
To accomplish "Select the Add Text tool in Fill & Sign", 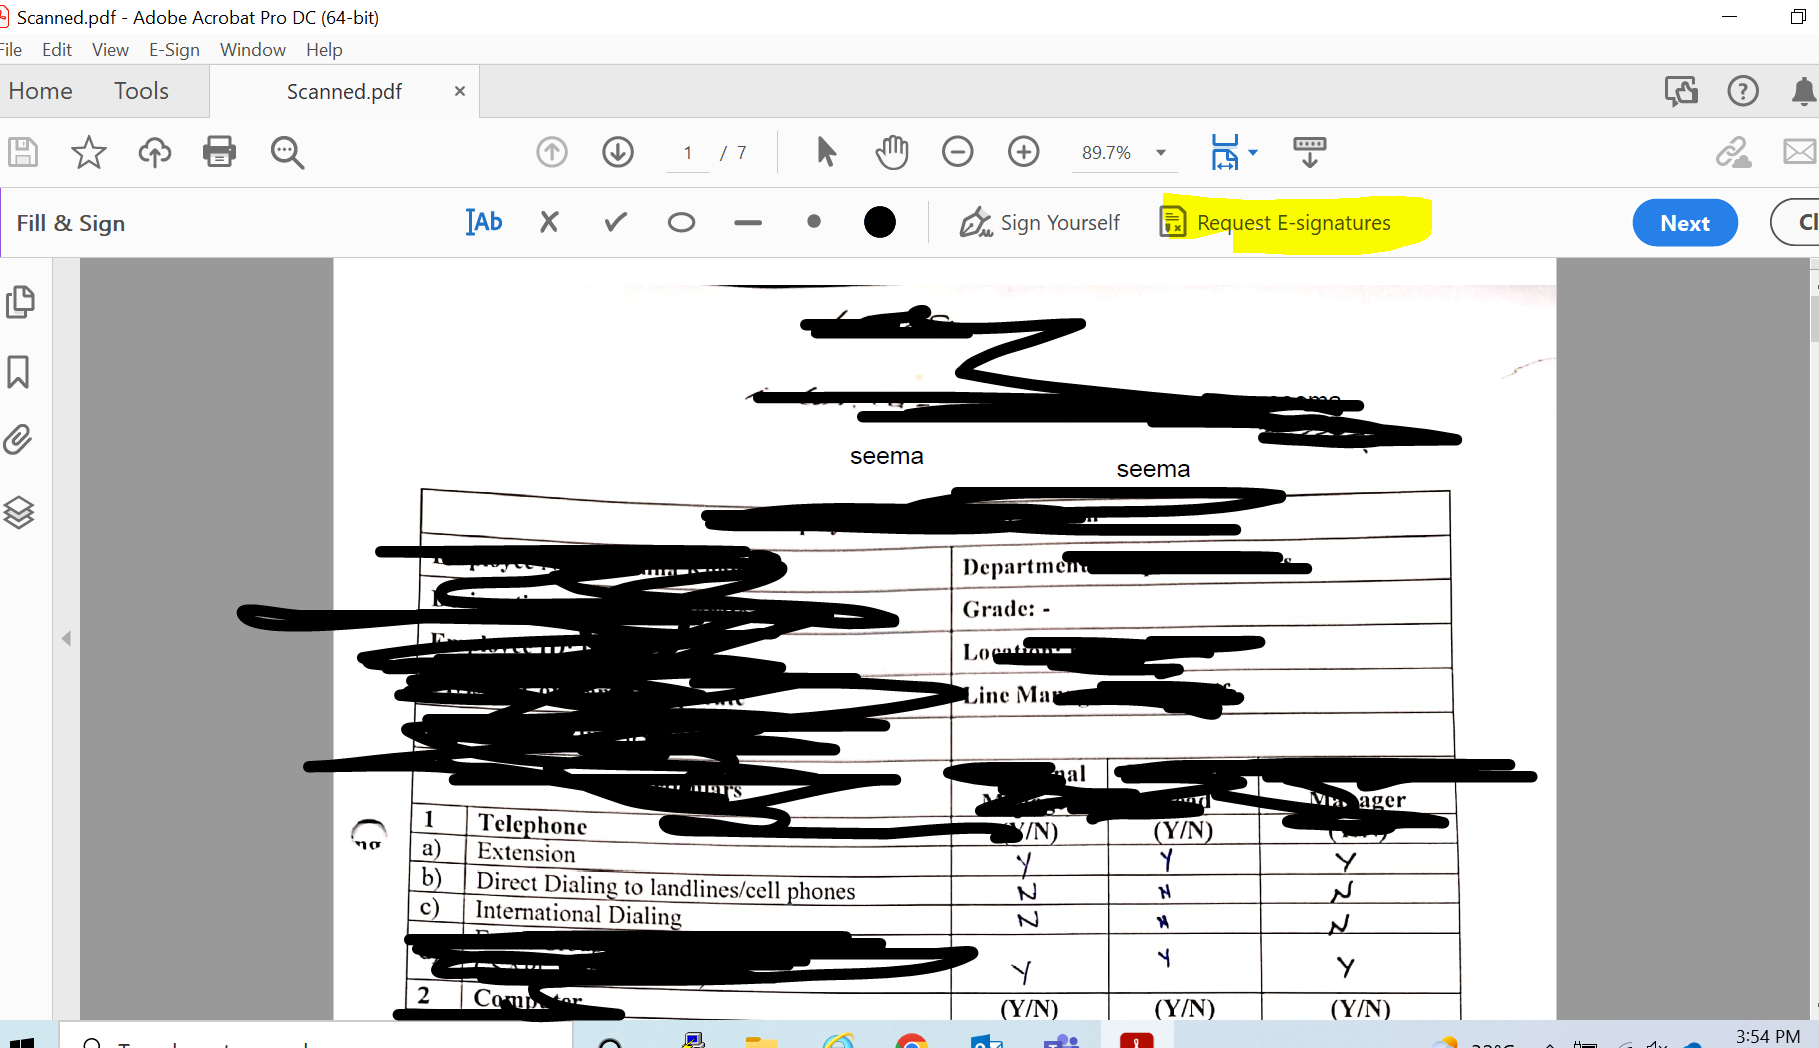I will [x=483, y=222].
